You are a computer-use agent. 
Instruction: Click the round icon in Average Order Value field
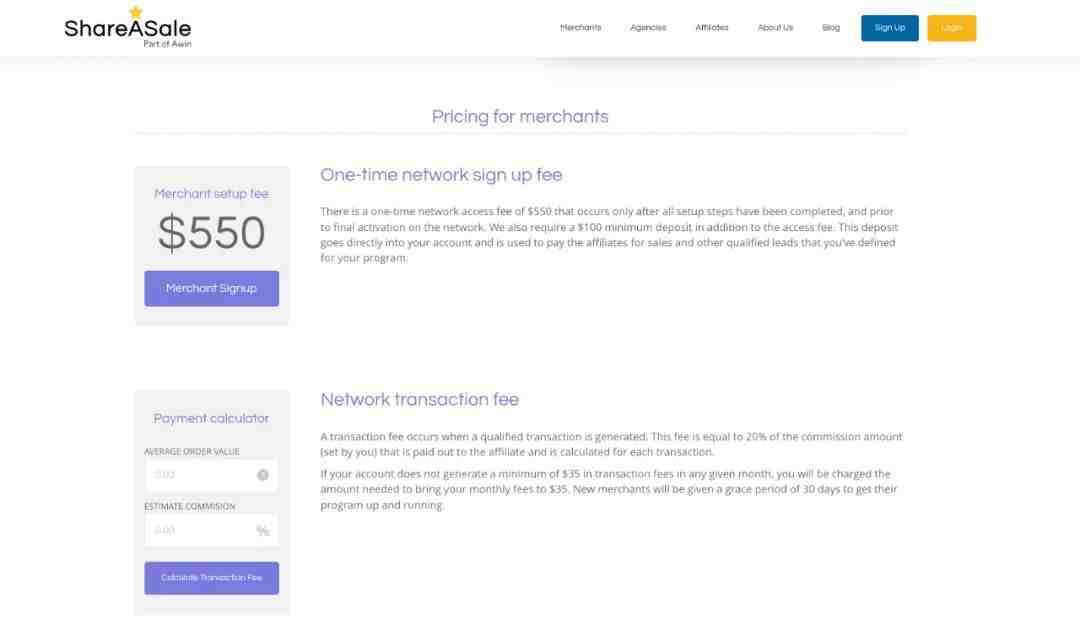(263, 475)
